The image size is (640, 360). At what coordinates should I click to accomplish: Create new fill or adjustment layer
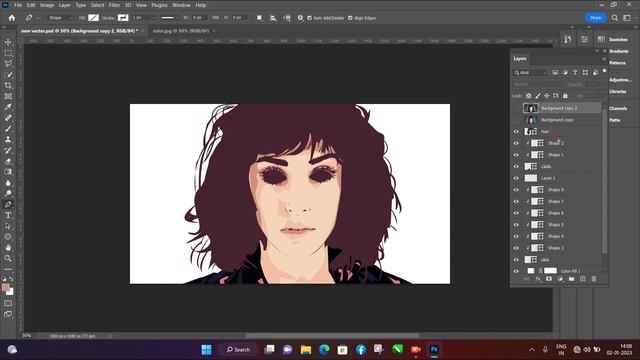pos(560,279)
